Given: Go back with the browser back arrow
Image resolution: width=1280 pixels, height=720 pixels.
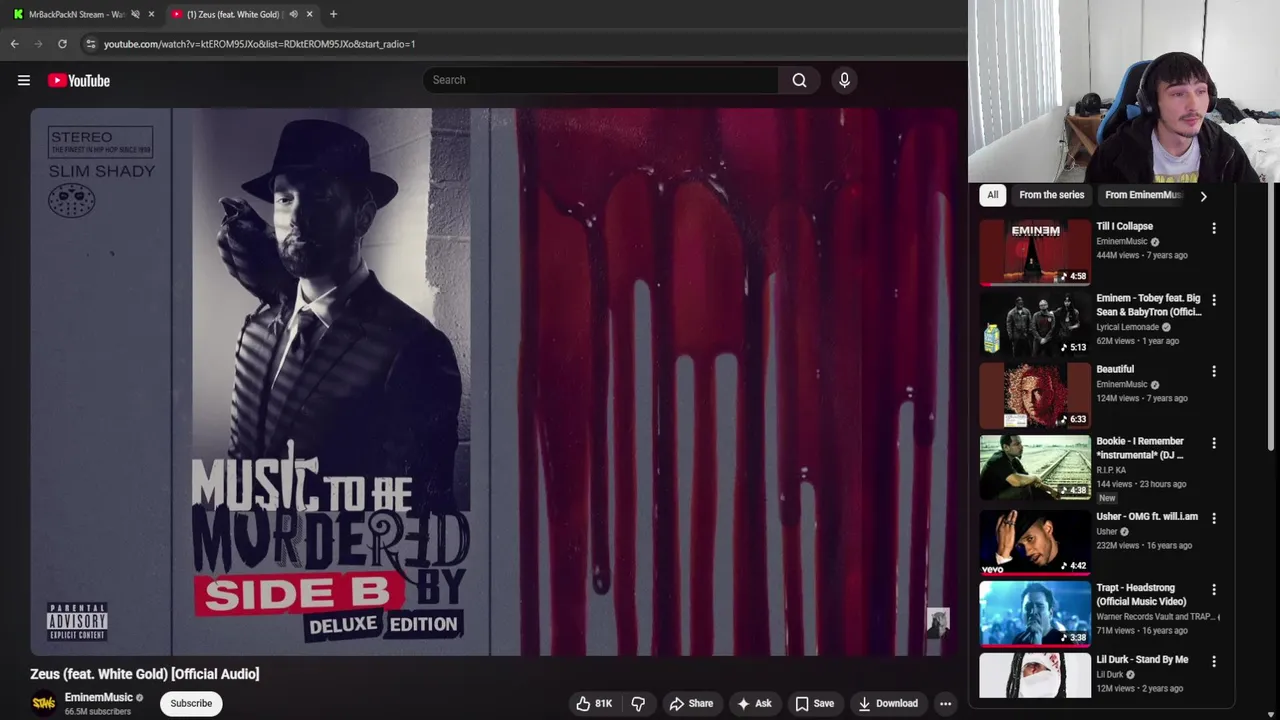Looking at the screenshot, I should [14, 44].
